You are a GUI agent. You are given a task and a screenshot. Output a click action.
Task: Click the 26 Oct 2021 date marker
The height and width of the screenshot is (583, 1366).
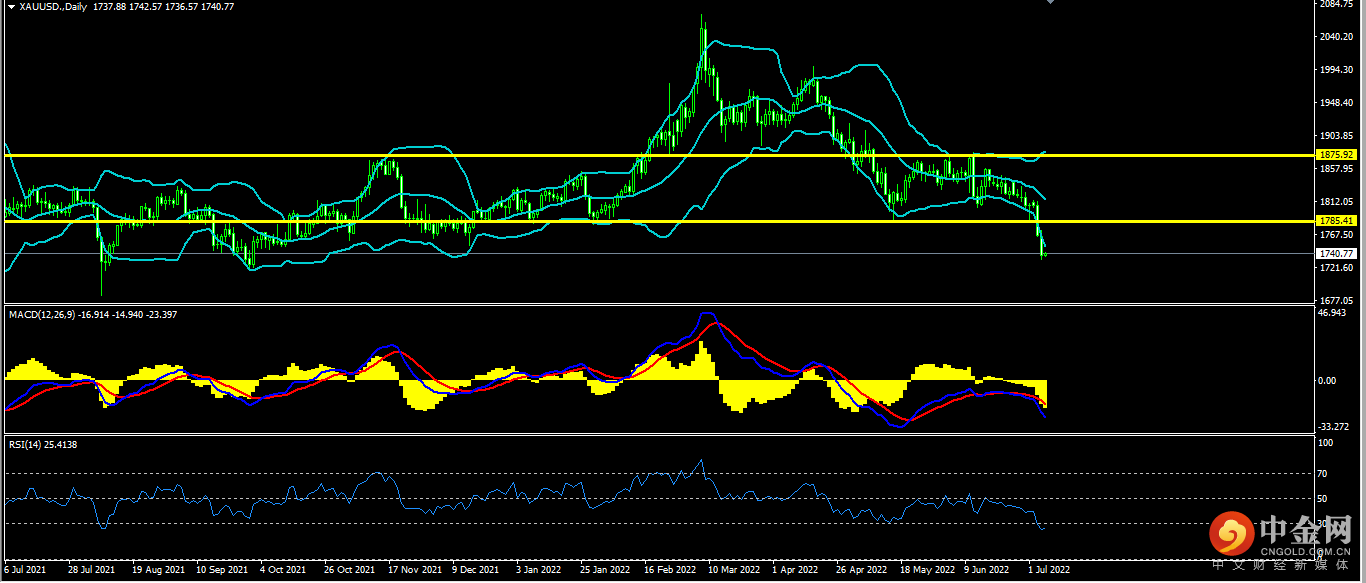pyautogui.click(x=349, y=570)
